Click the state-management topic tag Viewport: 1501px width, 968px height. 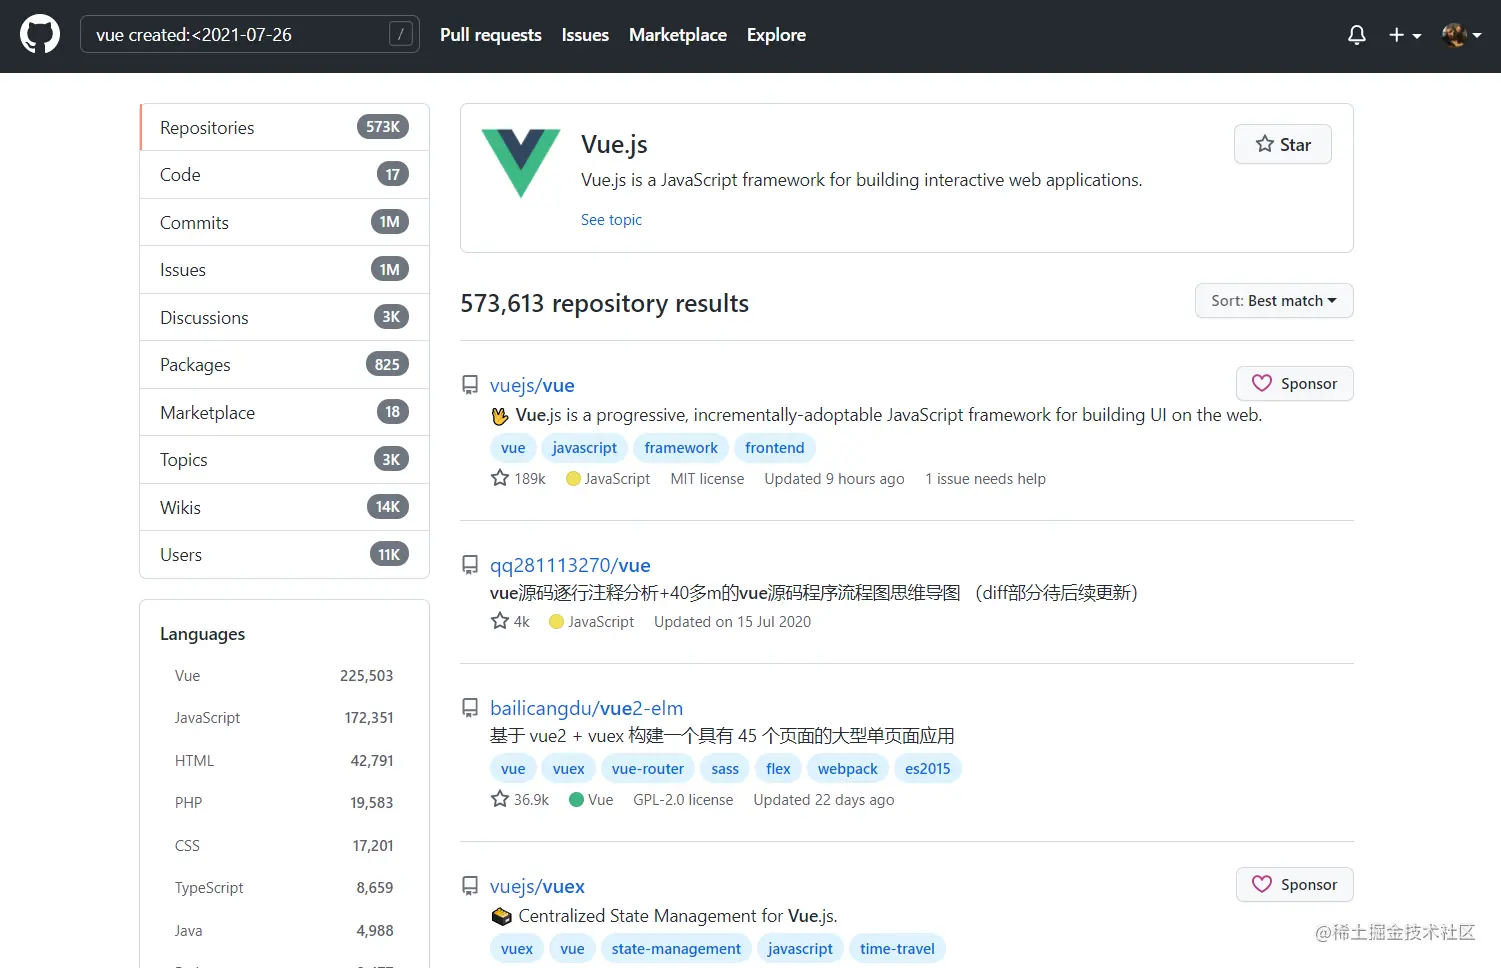[676, 949]
